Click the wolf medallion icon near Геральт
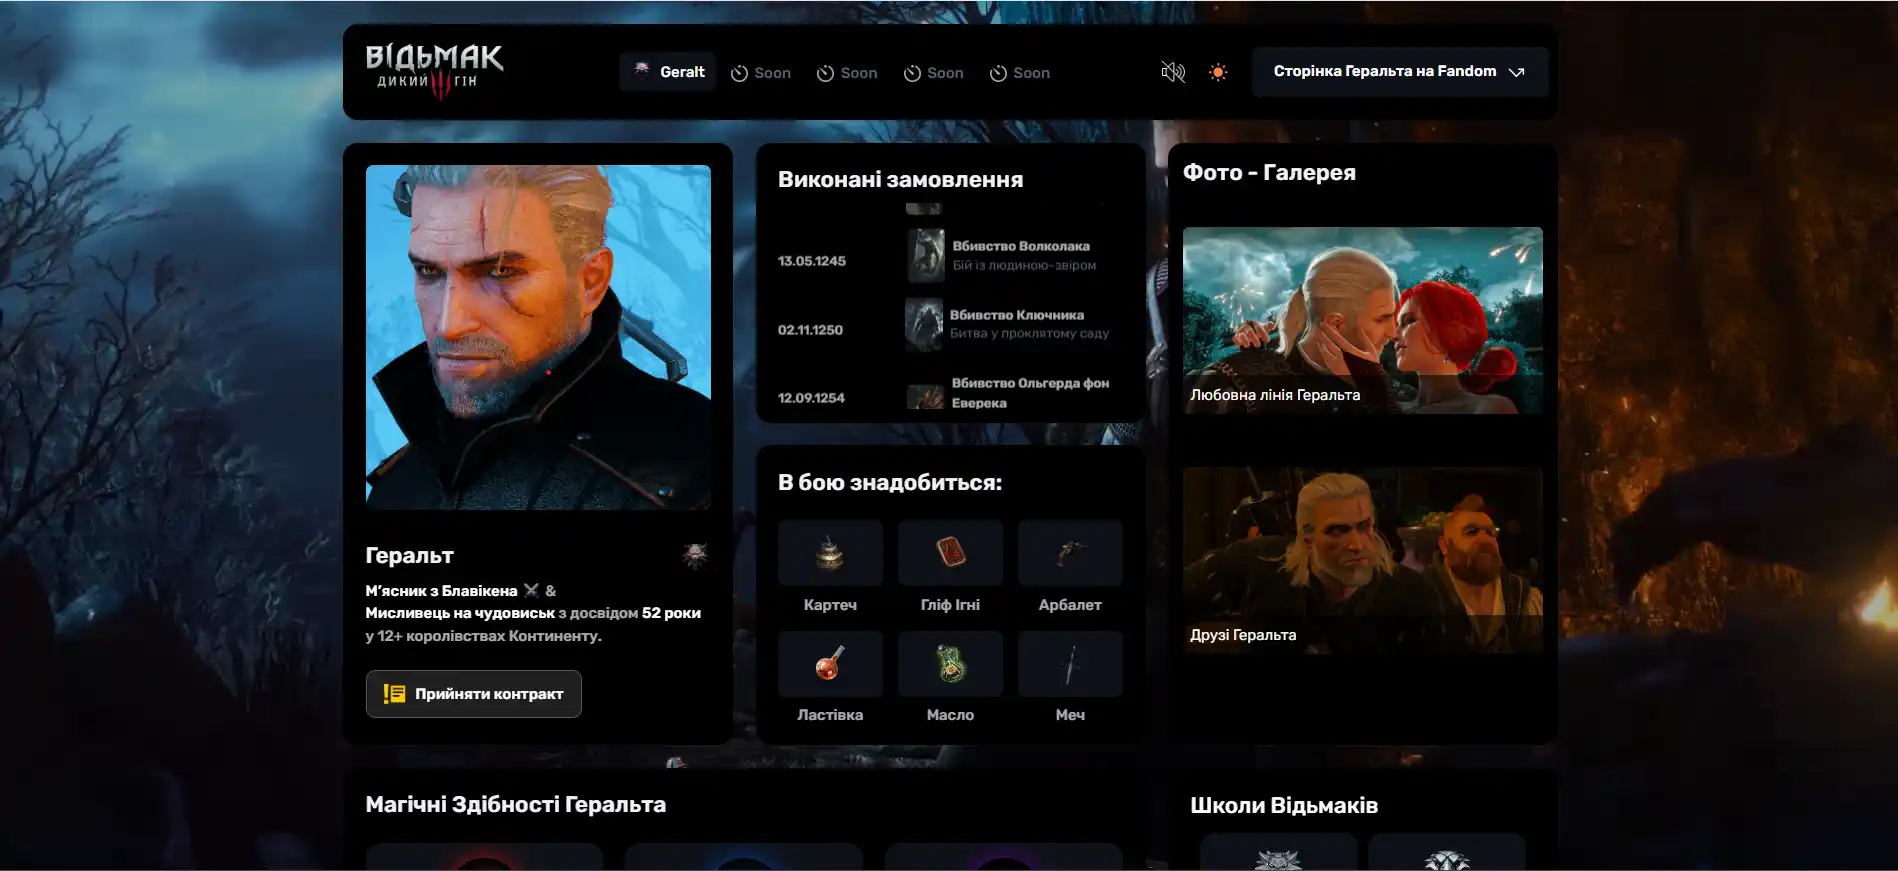Viewport: 1898px width, 871px height. pos(695,555)
